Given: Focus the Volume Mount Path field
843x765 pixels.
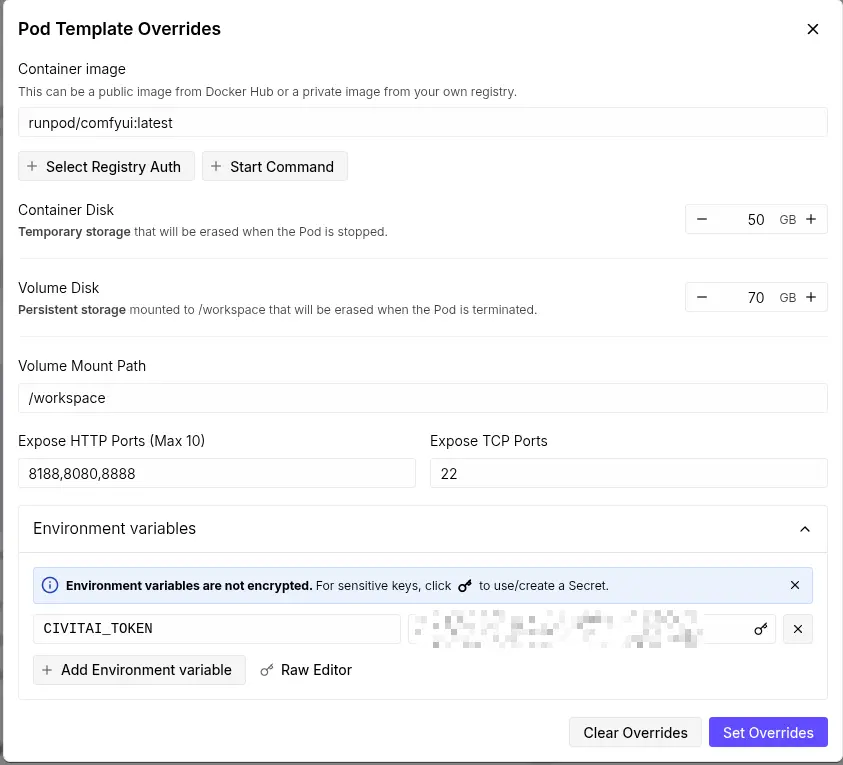Looking at the screenshot, I should coord(422,398).
